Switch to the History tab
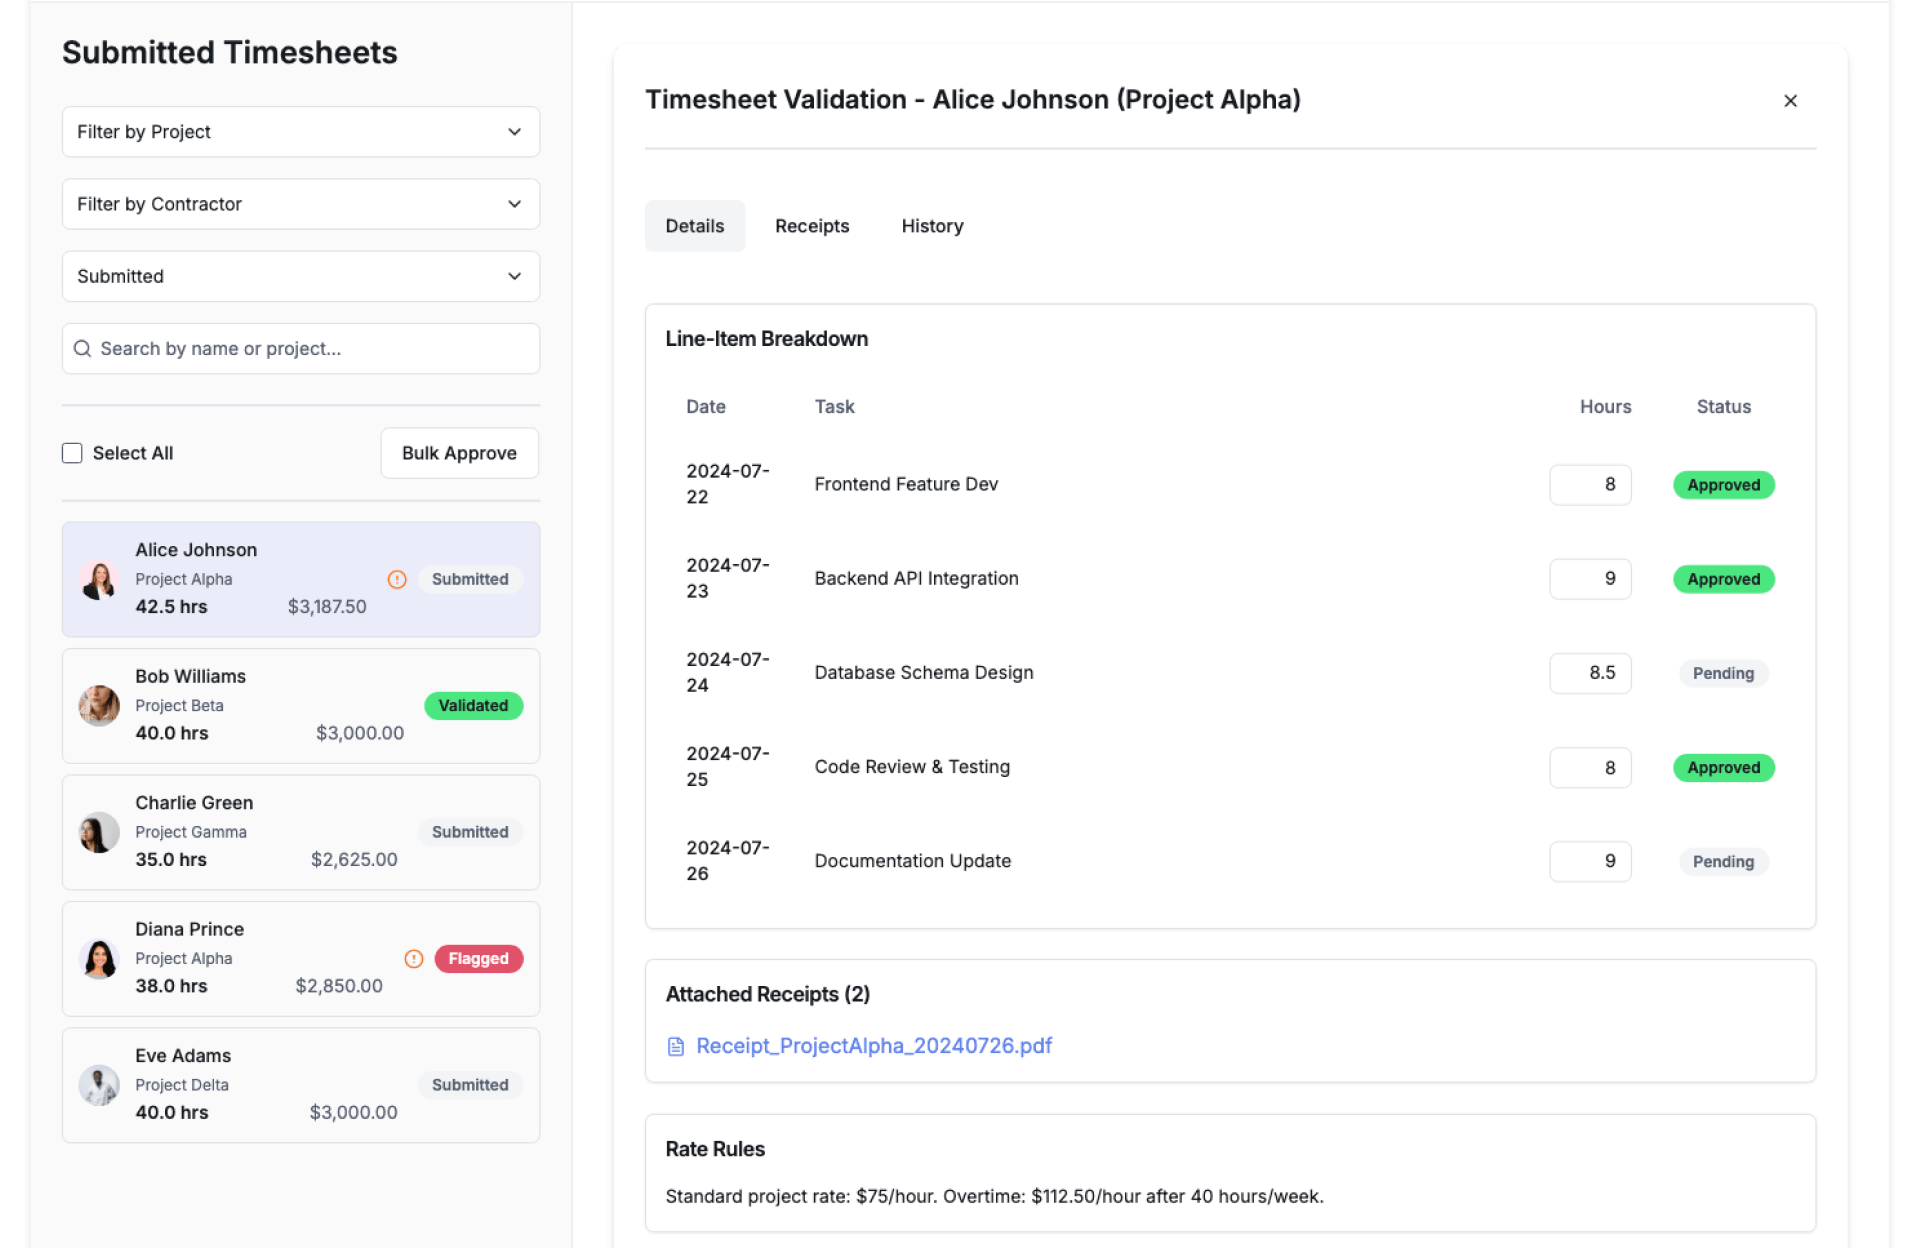Viewport: 1920px width, 1248px height. (932, 226)
